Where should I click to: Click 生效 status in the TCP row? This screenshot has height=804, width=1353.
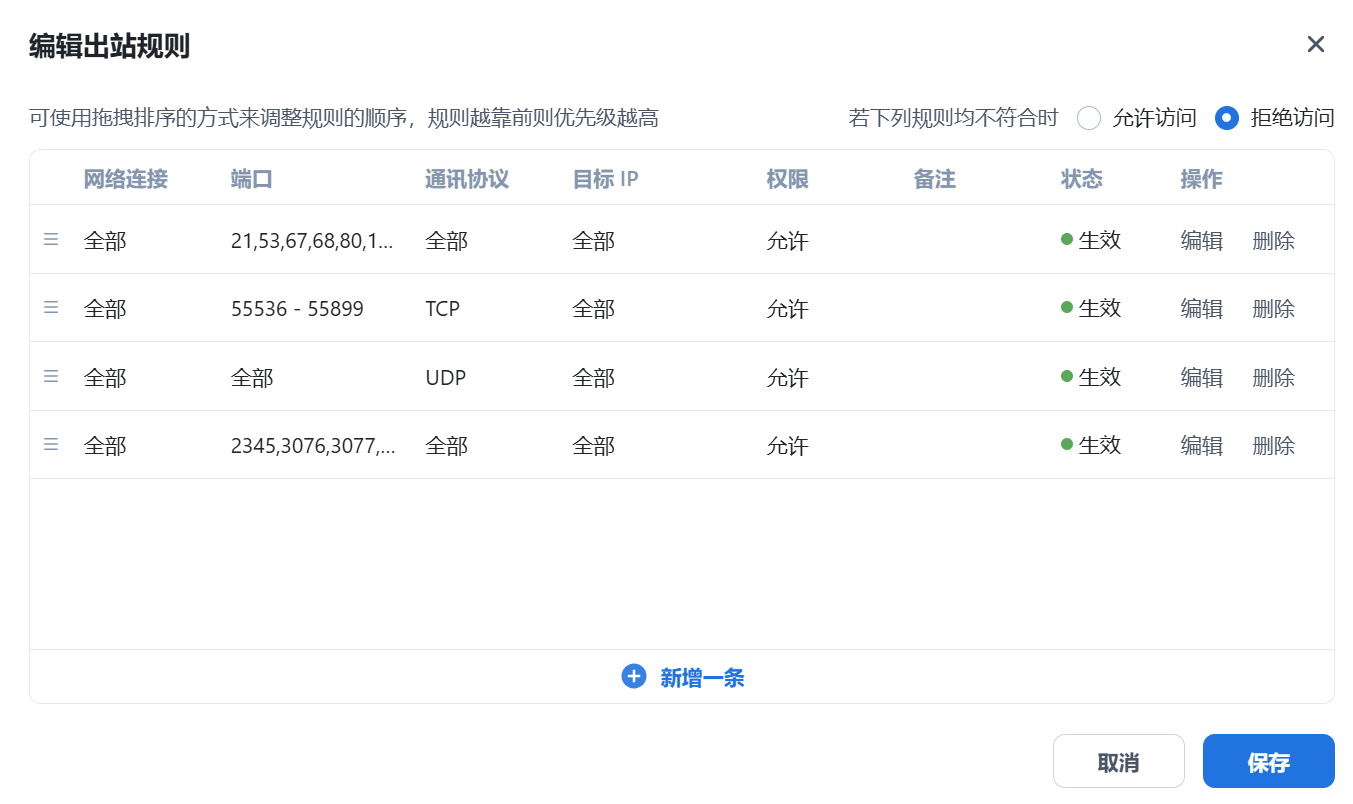pyautogui.click(x=1091, y=308)
